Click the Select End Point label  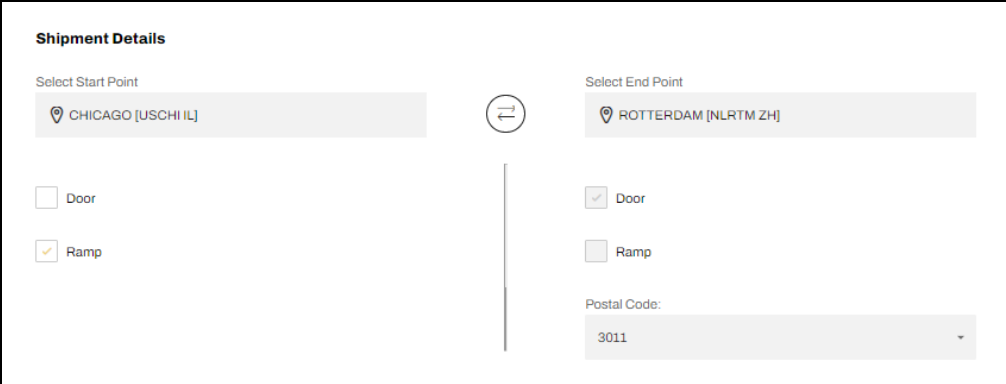[634, 82]
